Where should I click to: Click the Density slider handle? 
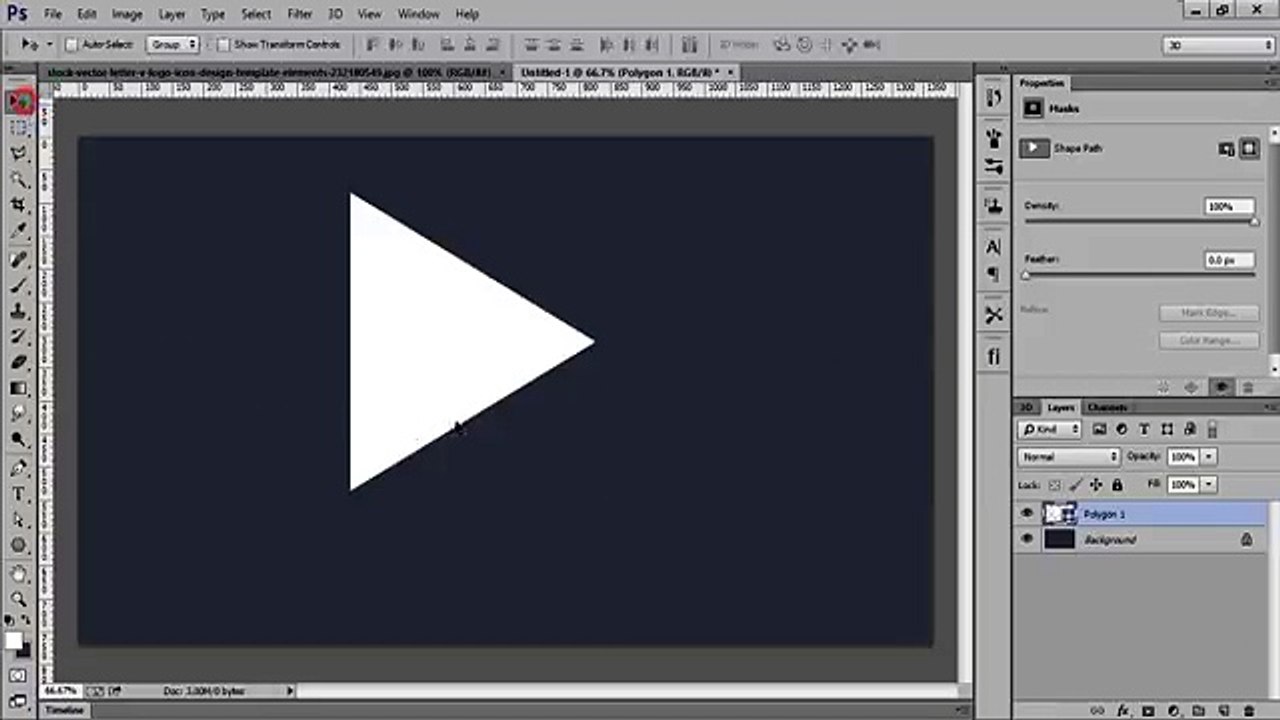1254,222
